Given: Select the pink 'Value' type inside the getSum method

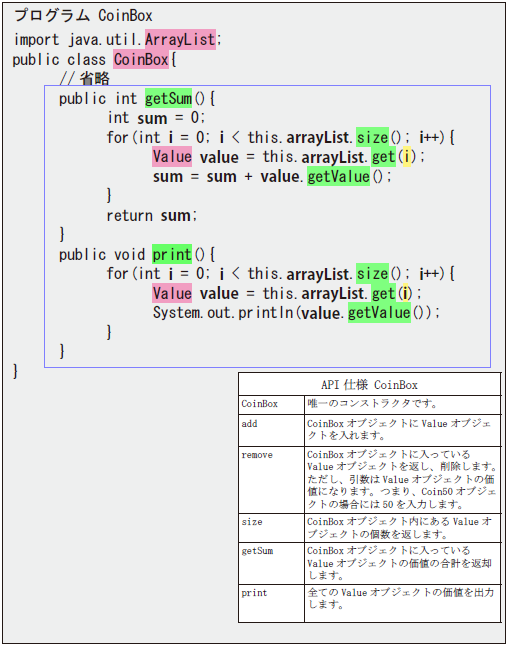Looking at the screenshot, I should [x=172, y=157].
